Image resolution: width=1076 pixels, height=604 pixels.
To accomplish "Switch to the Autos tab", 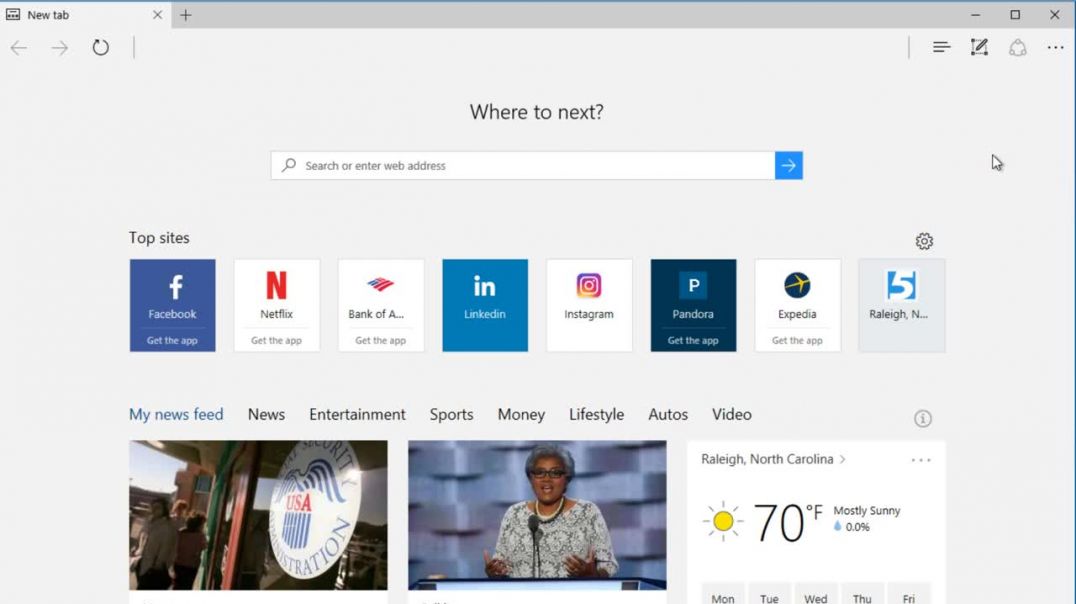I will coord(668,415).
